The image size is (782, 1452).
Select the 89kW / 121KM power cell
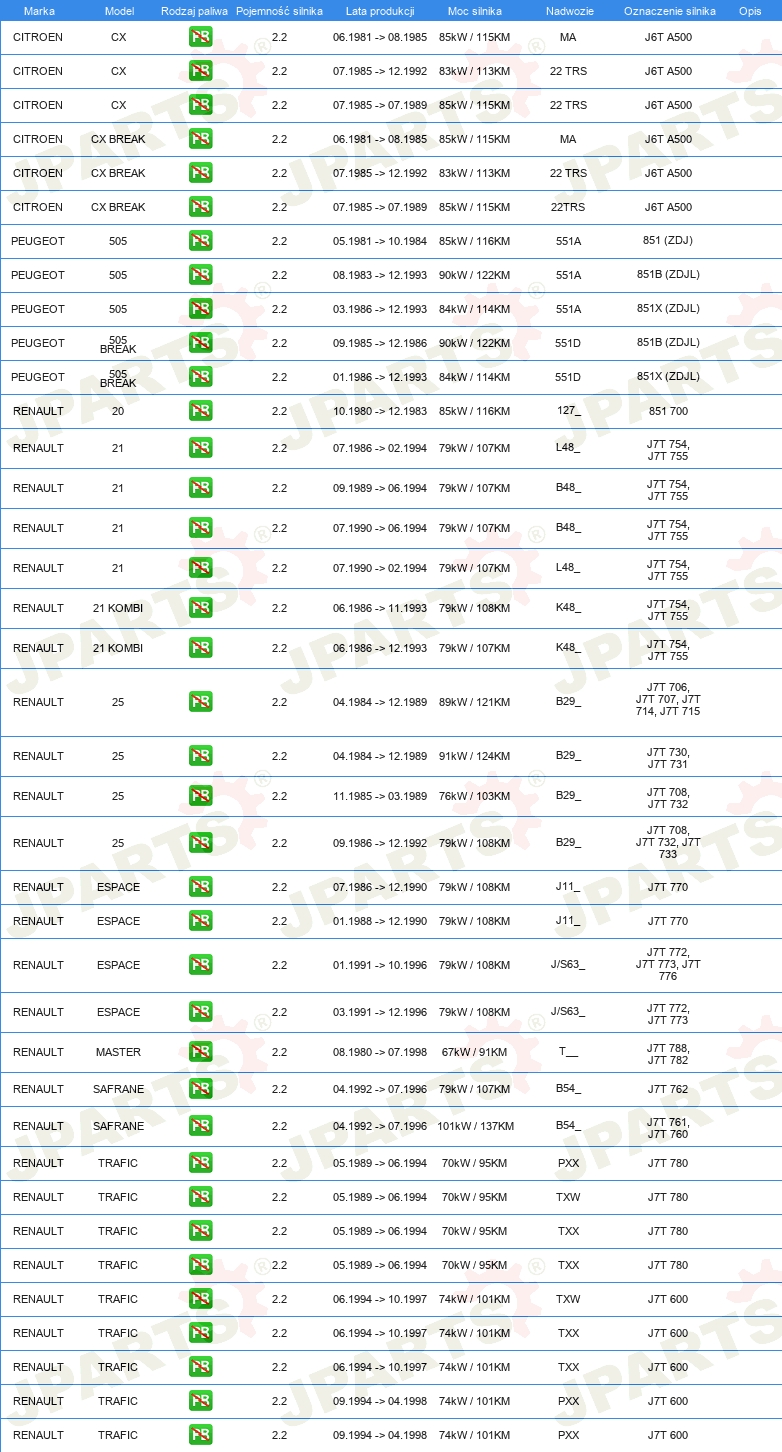[x=475, y=702]
